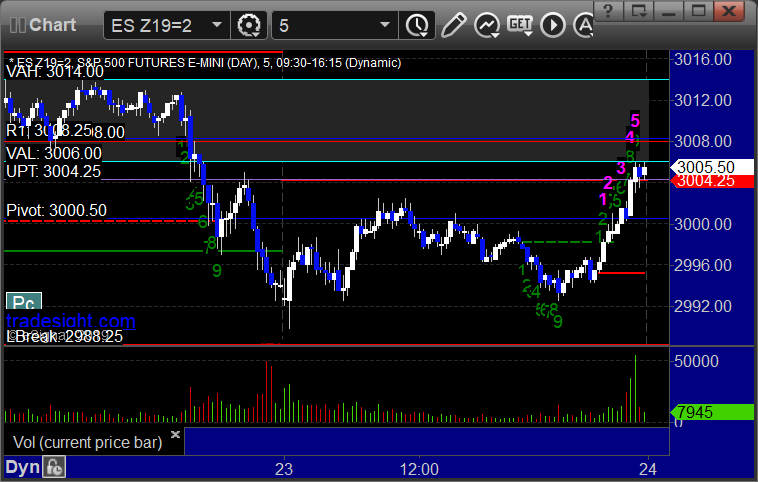The image size is (758, 482).
Task: Open the interval dropdown showing 5
Action: click(335, 25)
